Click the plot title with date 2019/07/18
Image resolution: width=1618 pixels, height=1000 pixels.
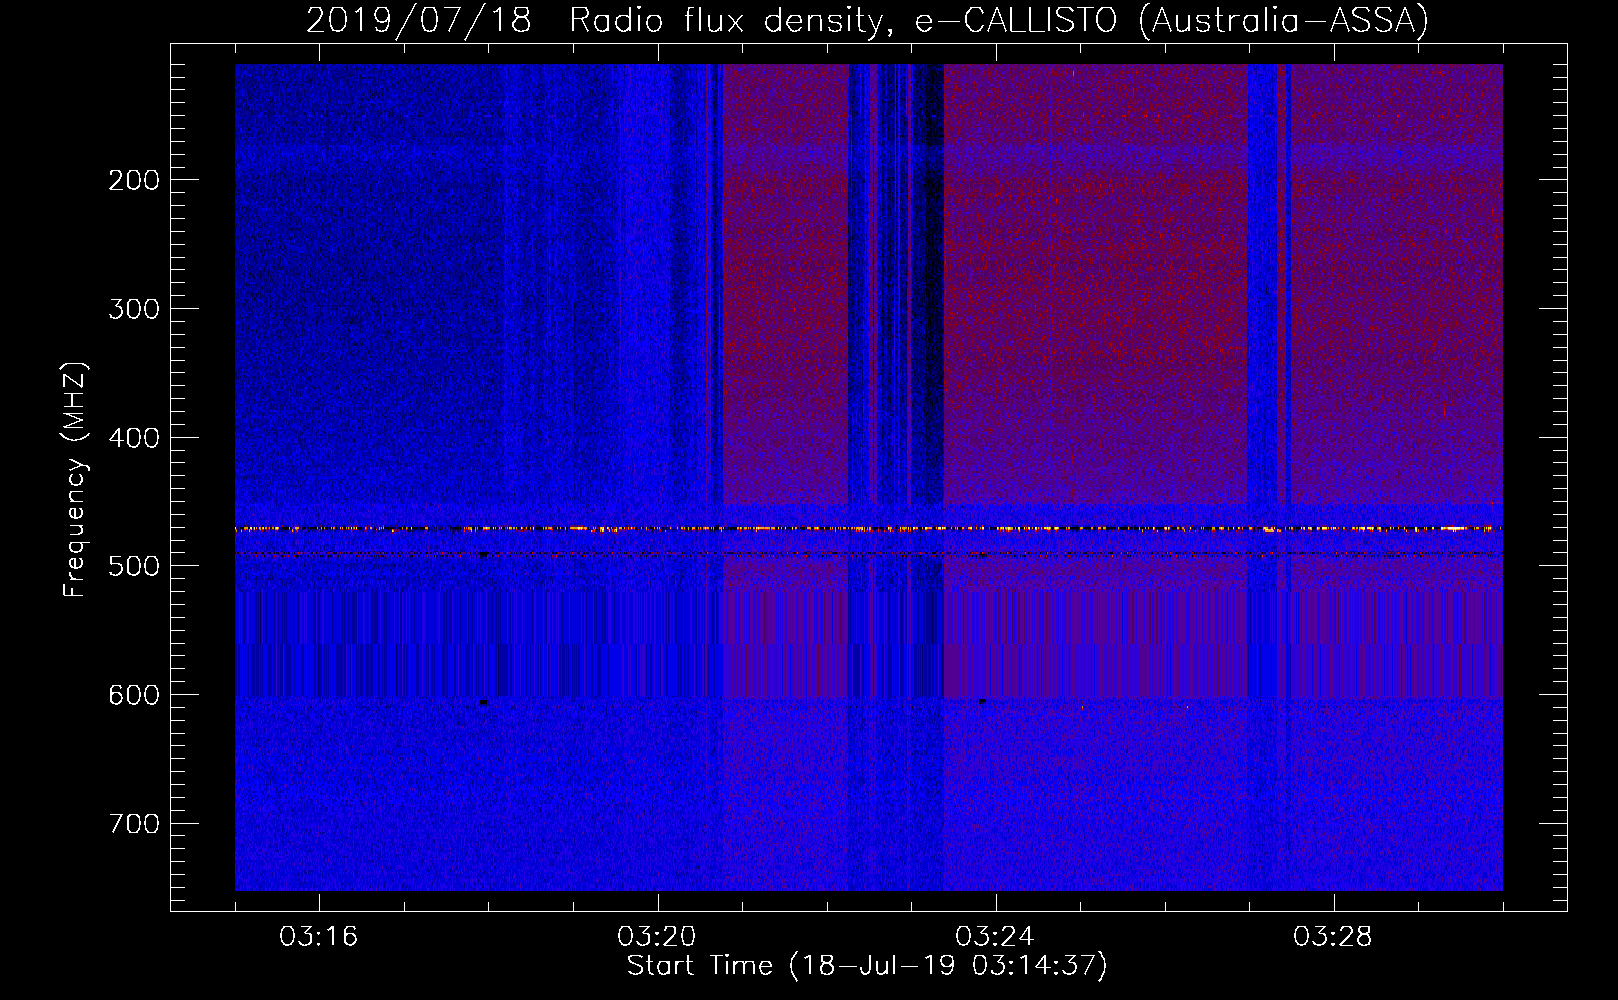point(867,21)
